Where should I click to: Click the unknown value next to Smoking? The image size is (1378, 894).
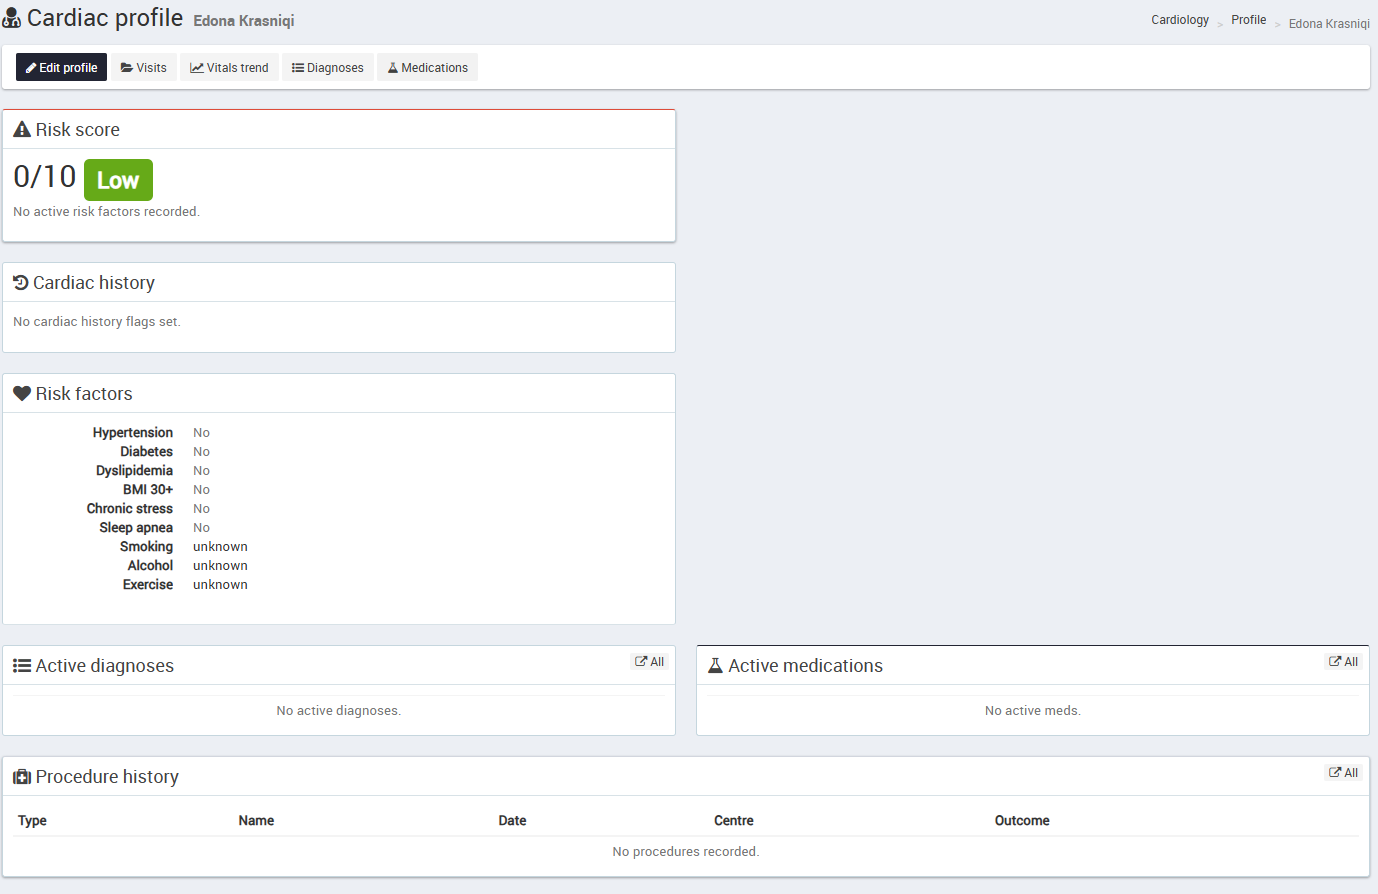pyautogui.click(x=220, y=546)
